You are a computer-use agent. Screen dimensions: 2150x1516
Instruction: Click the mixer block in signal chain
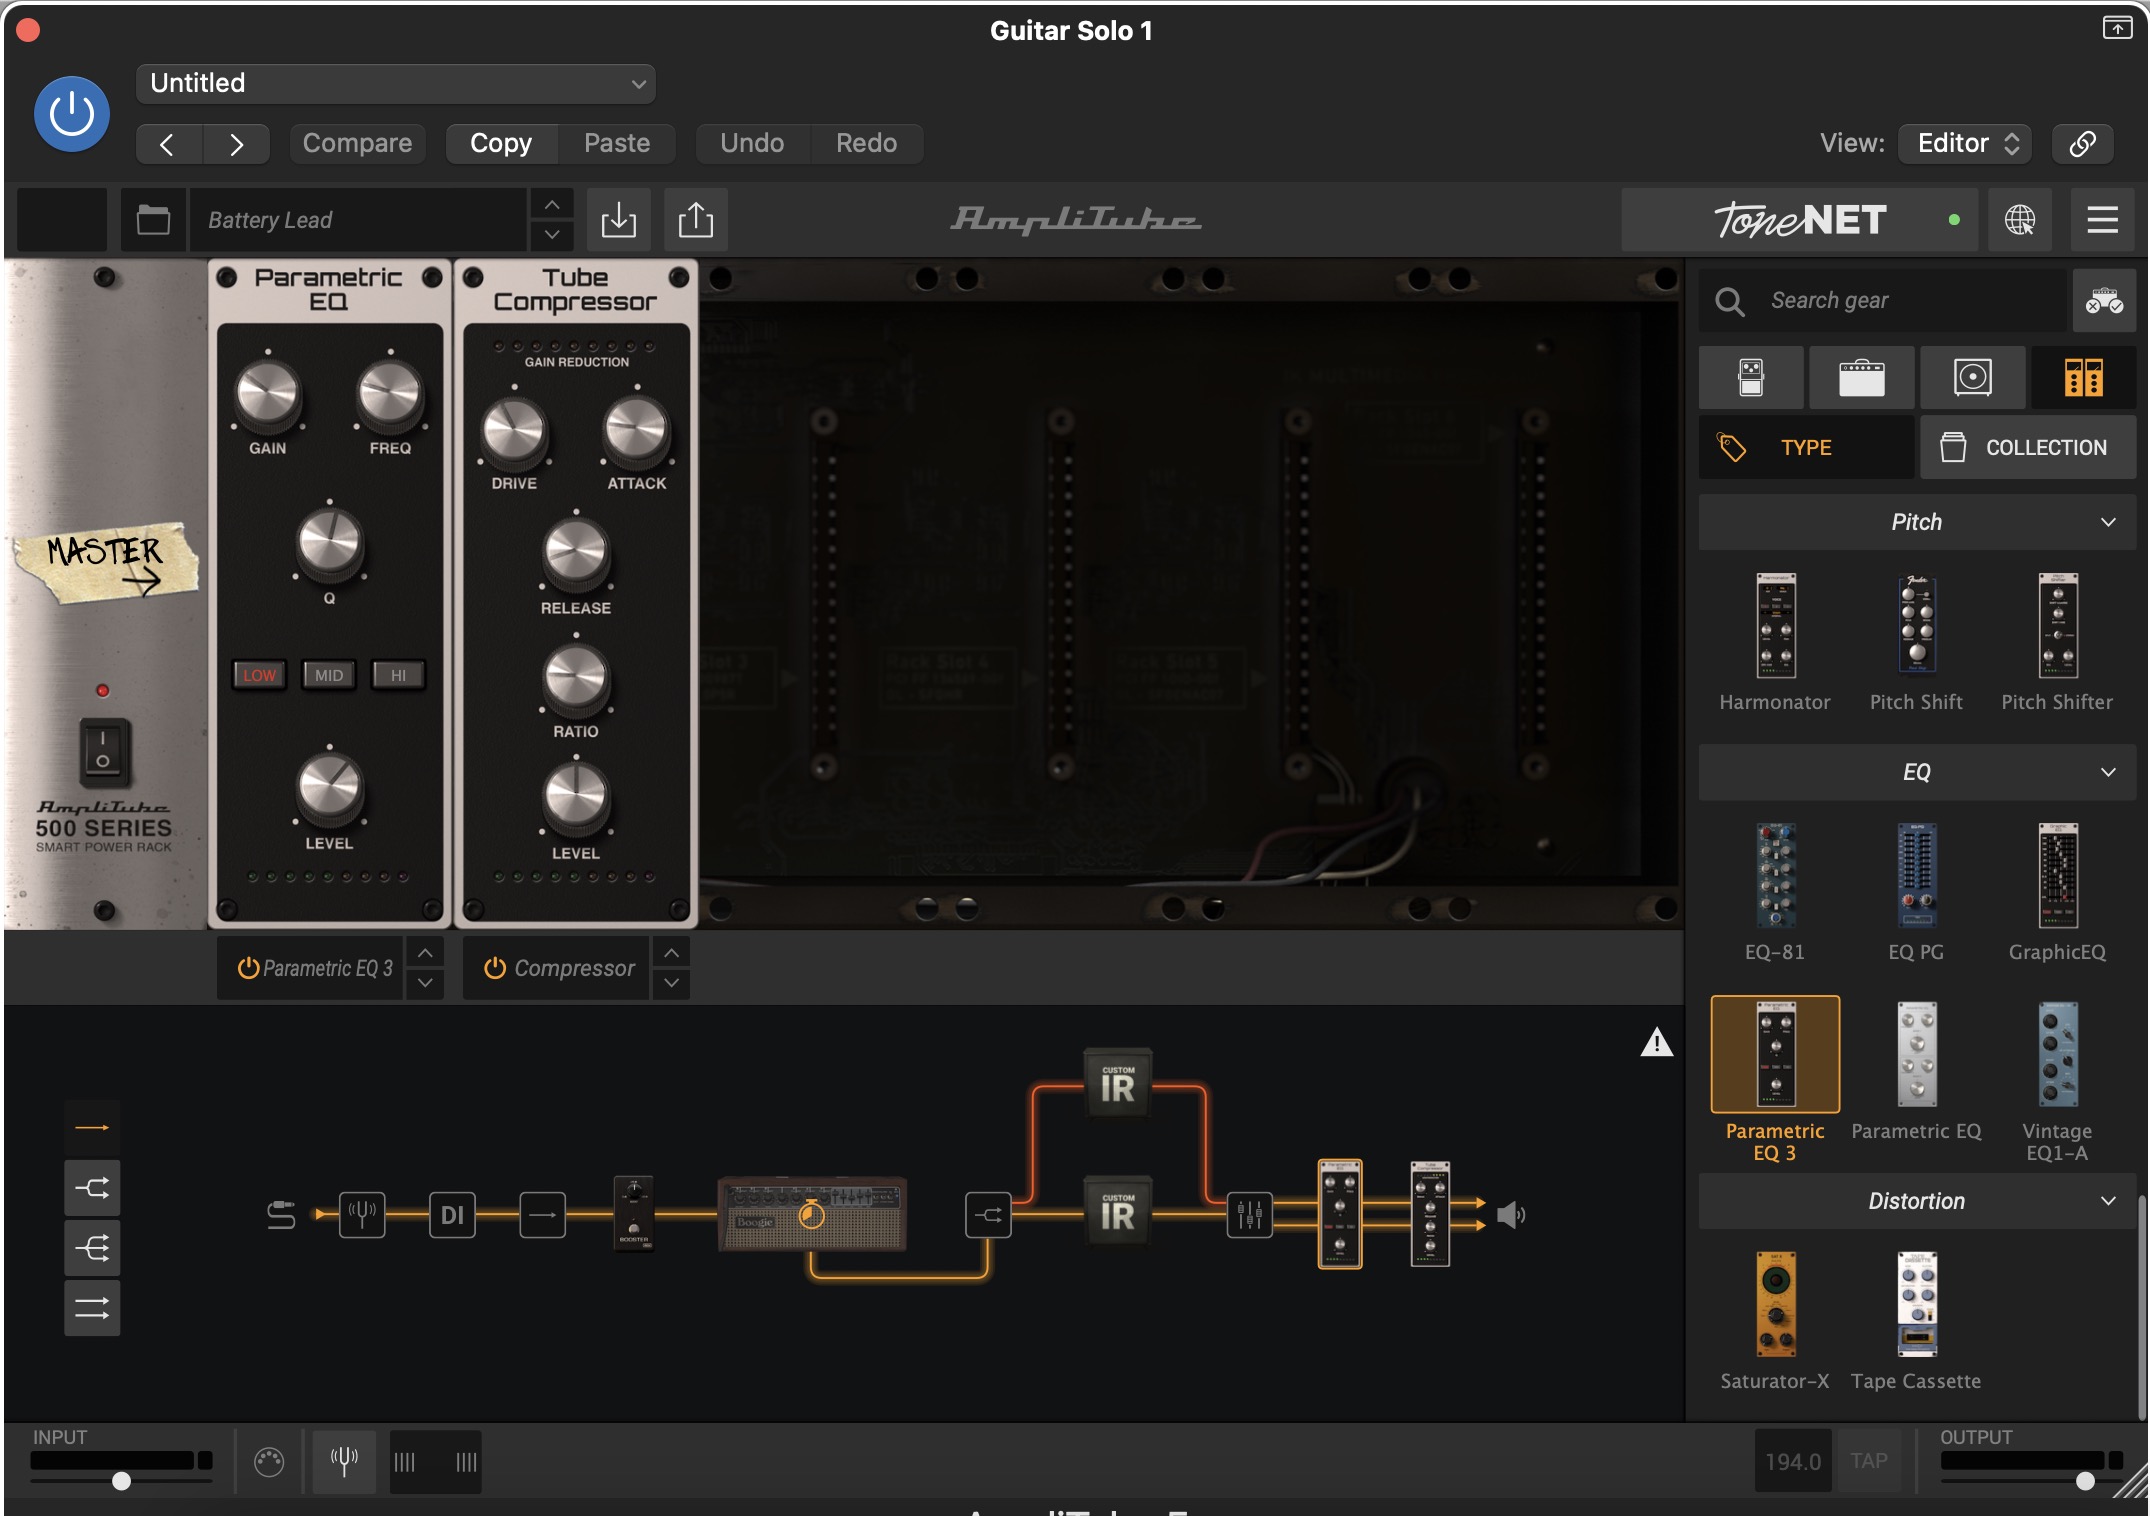pos(1250,1216)
